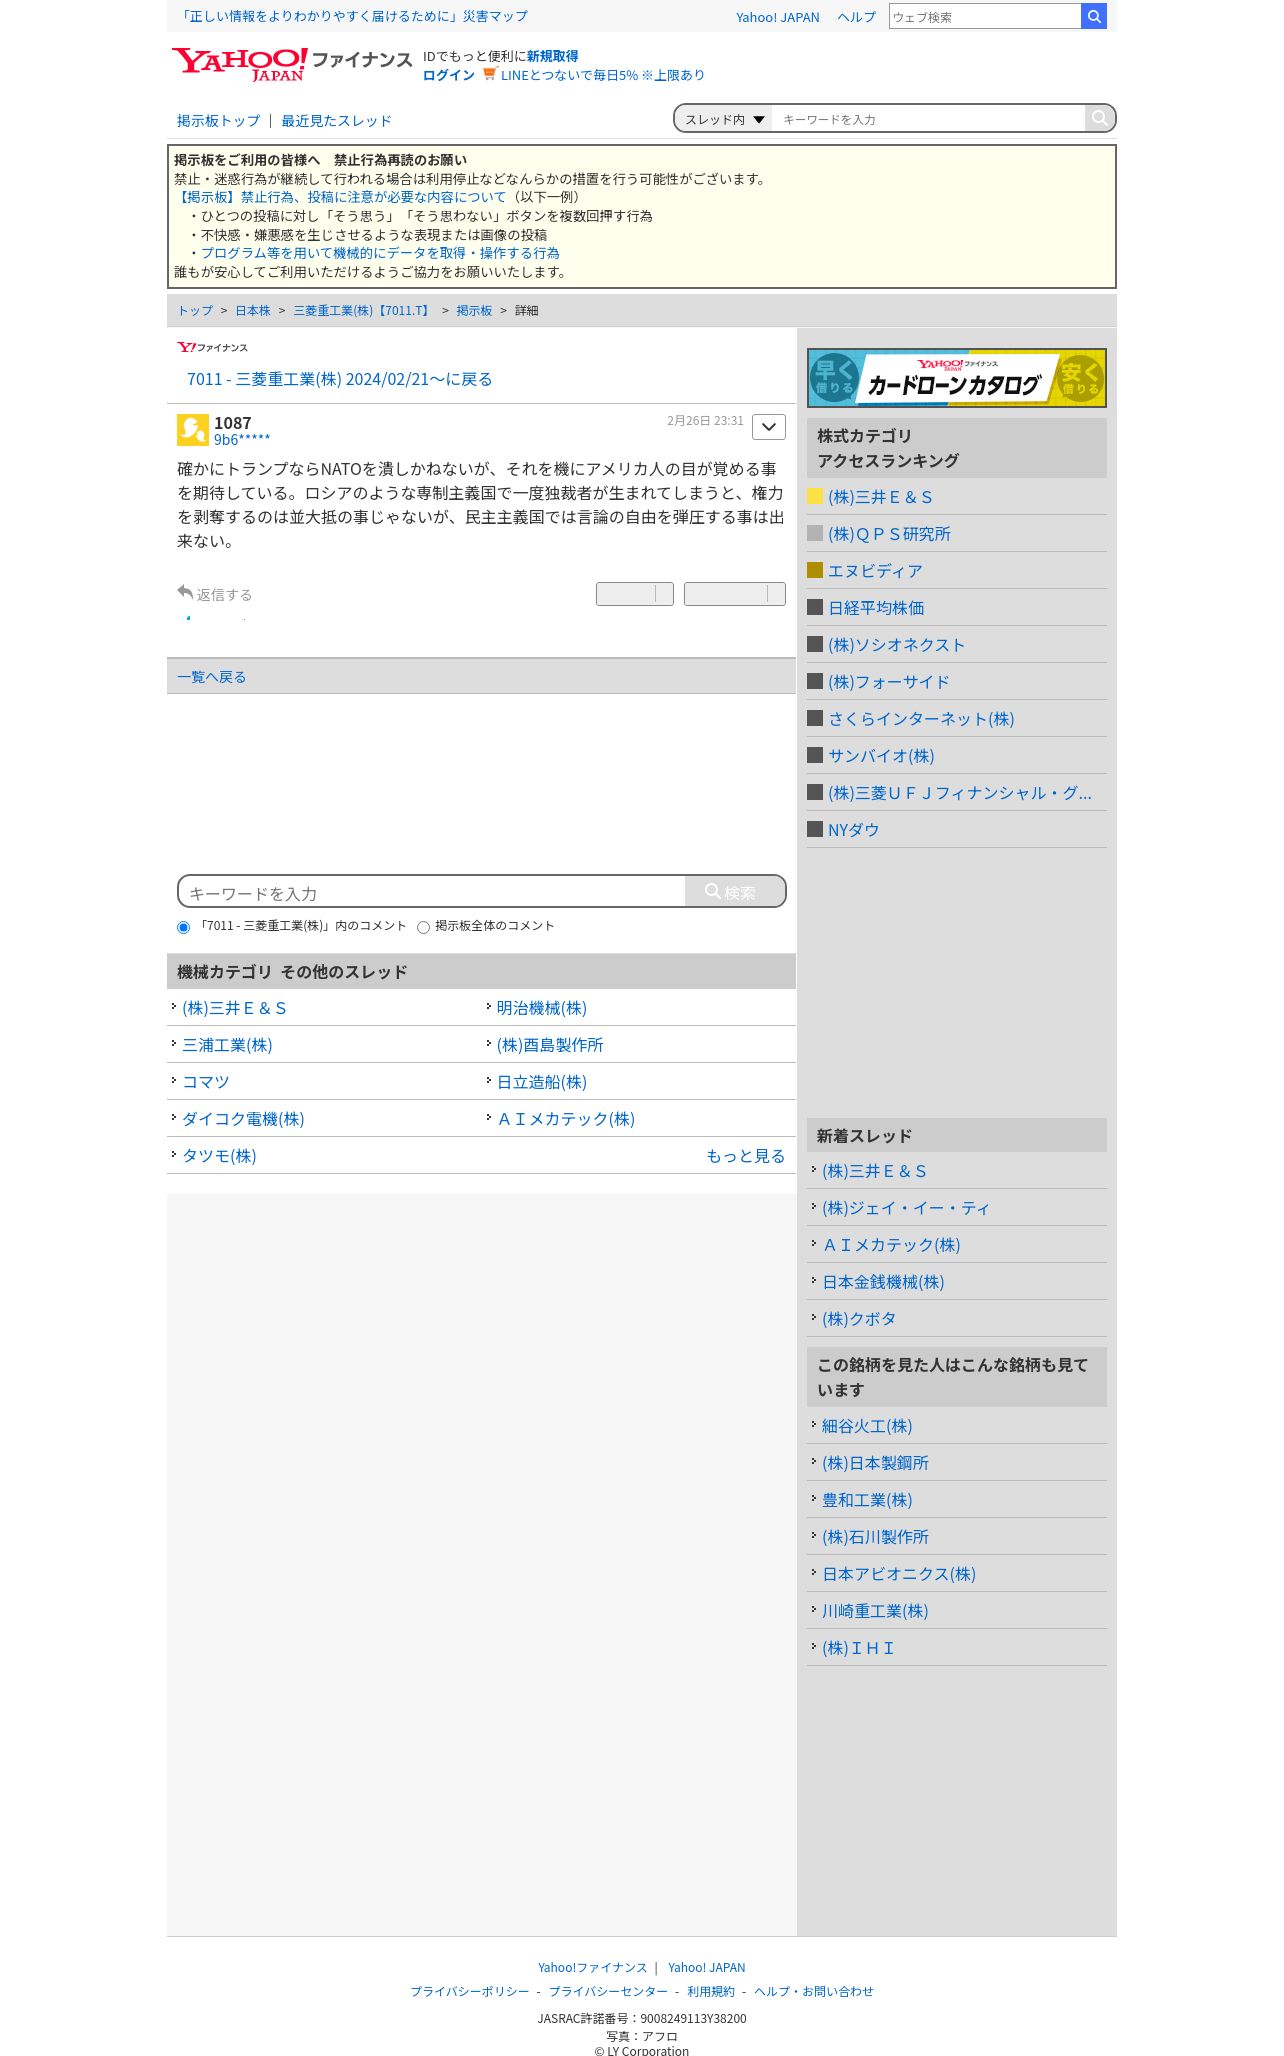Click the lower 検索 button
Viewport: 1284px width, 2056px height.
pos(735,892)
